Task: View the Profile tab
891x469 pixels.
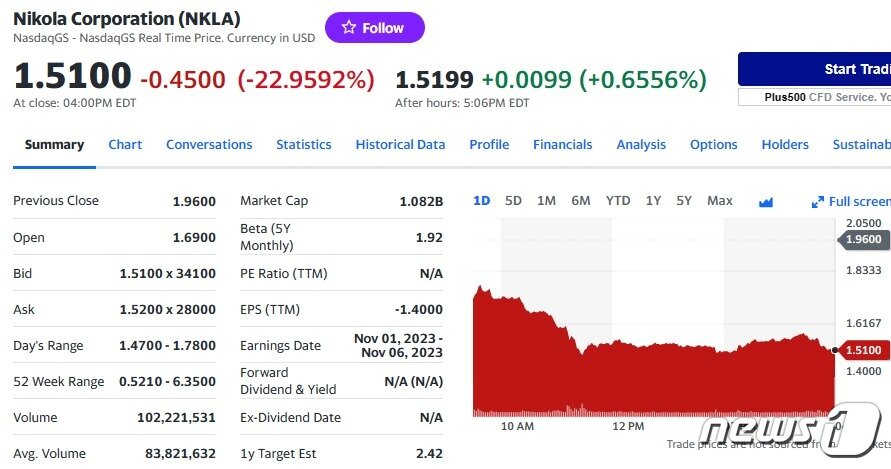Action: (489, 145)
